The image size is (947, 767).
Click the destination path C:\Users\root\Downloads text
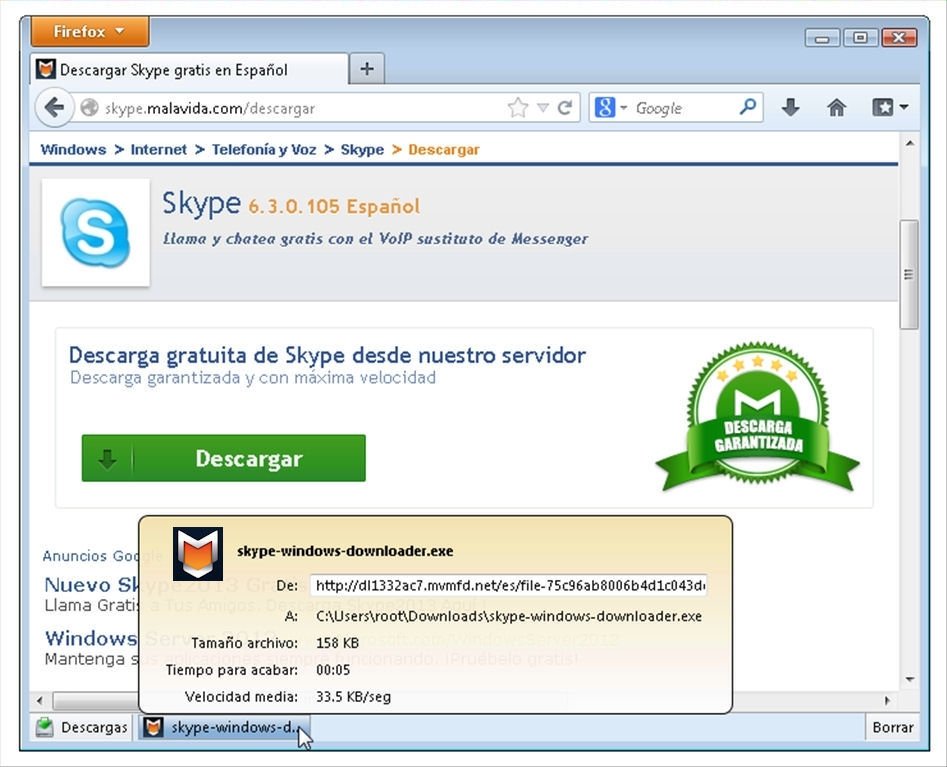[x=509, y=617]
